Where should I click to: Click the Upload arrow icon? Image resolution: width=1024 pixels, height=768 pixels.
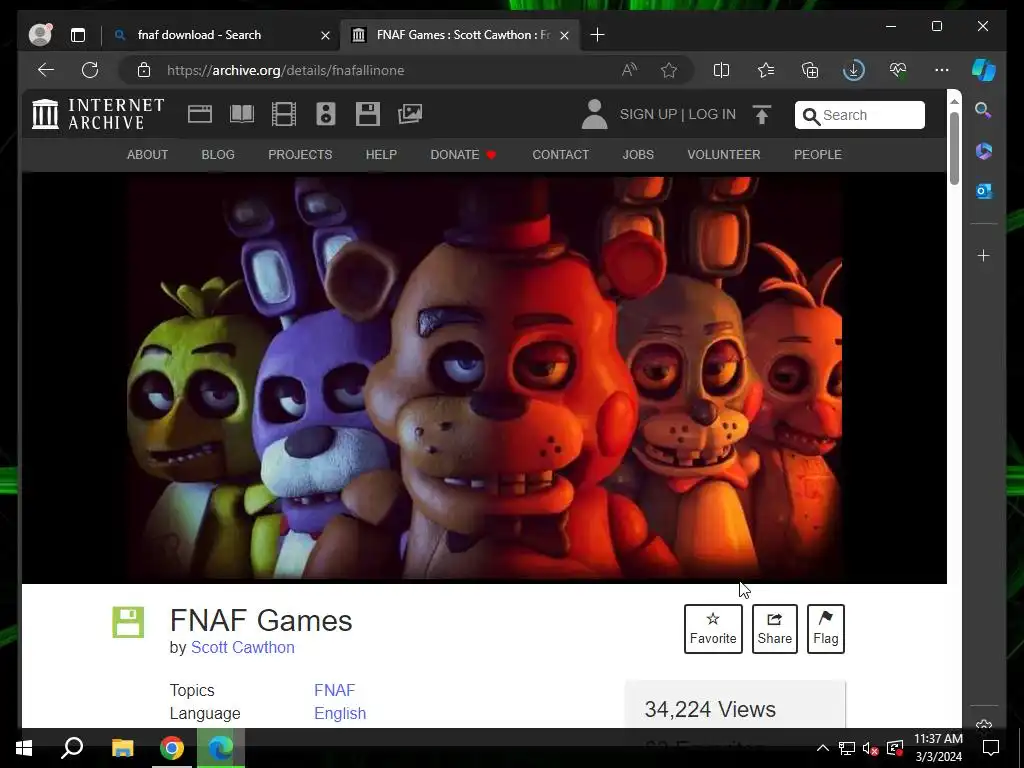tap(761, 114)
